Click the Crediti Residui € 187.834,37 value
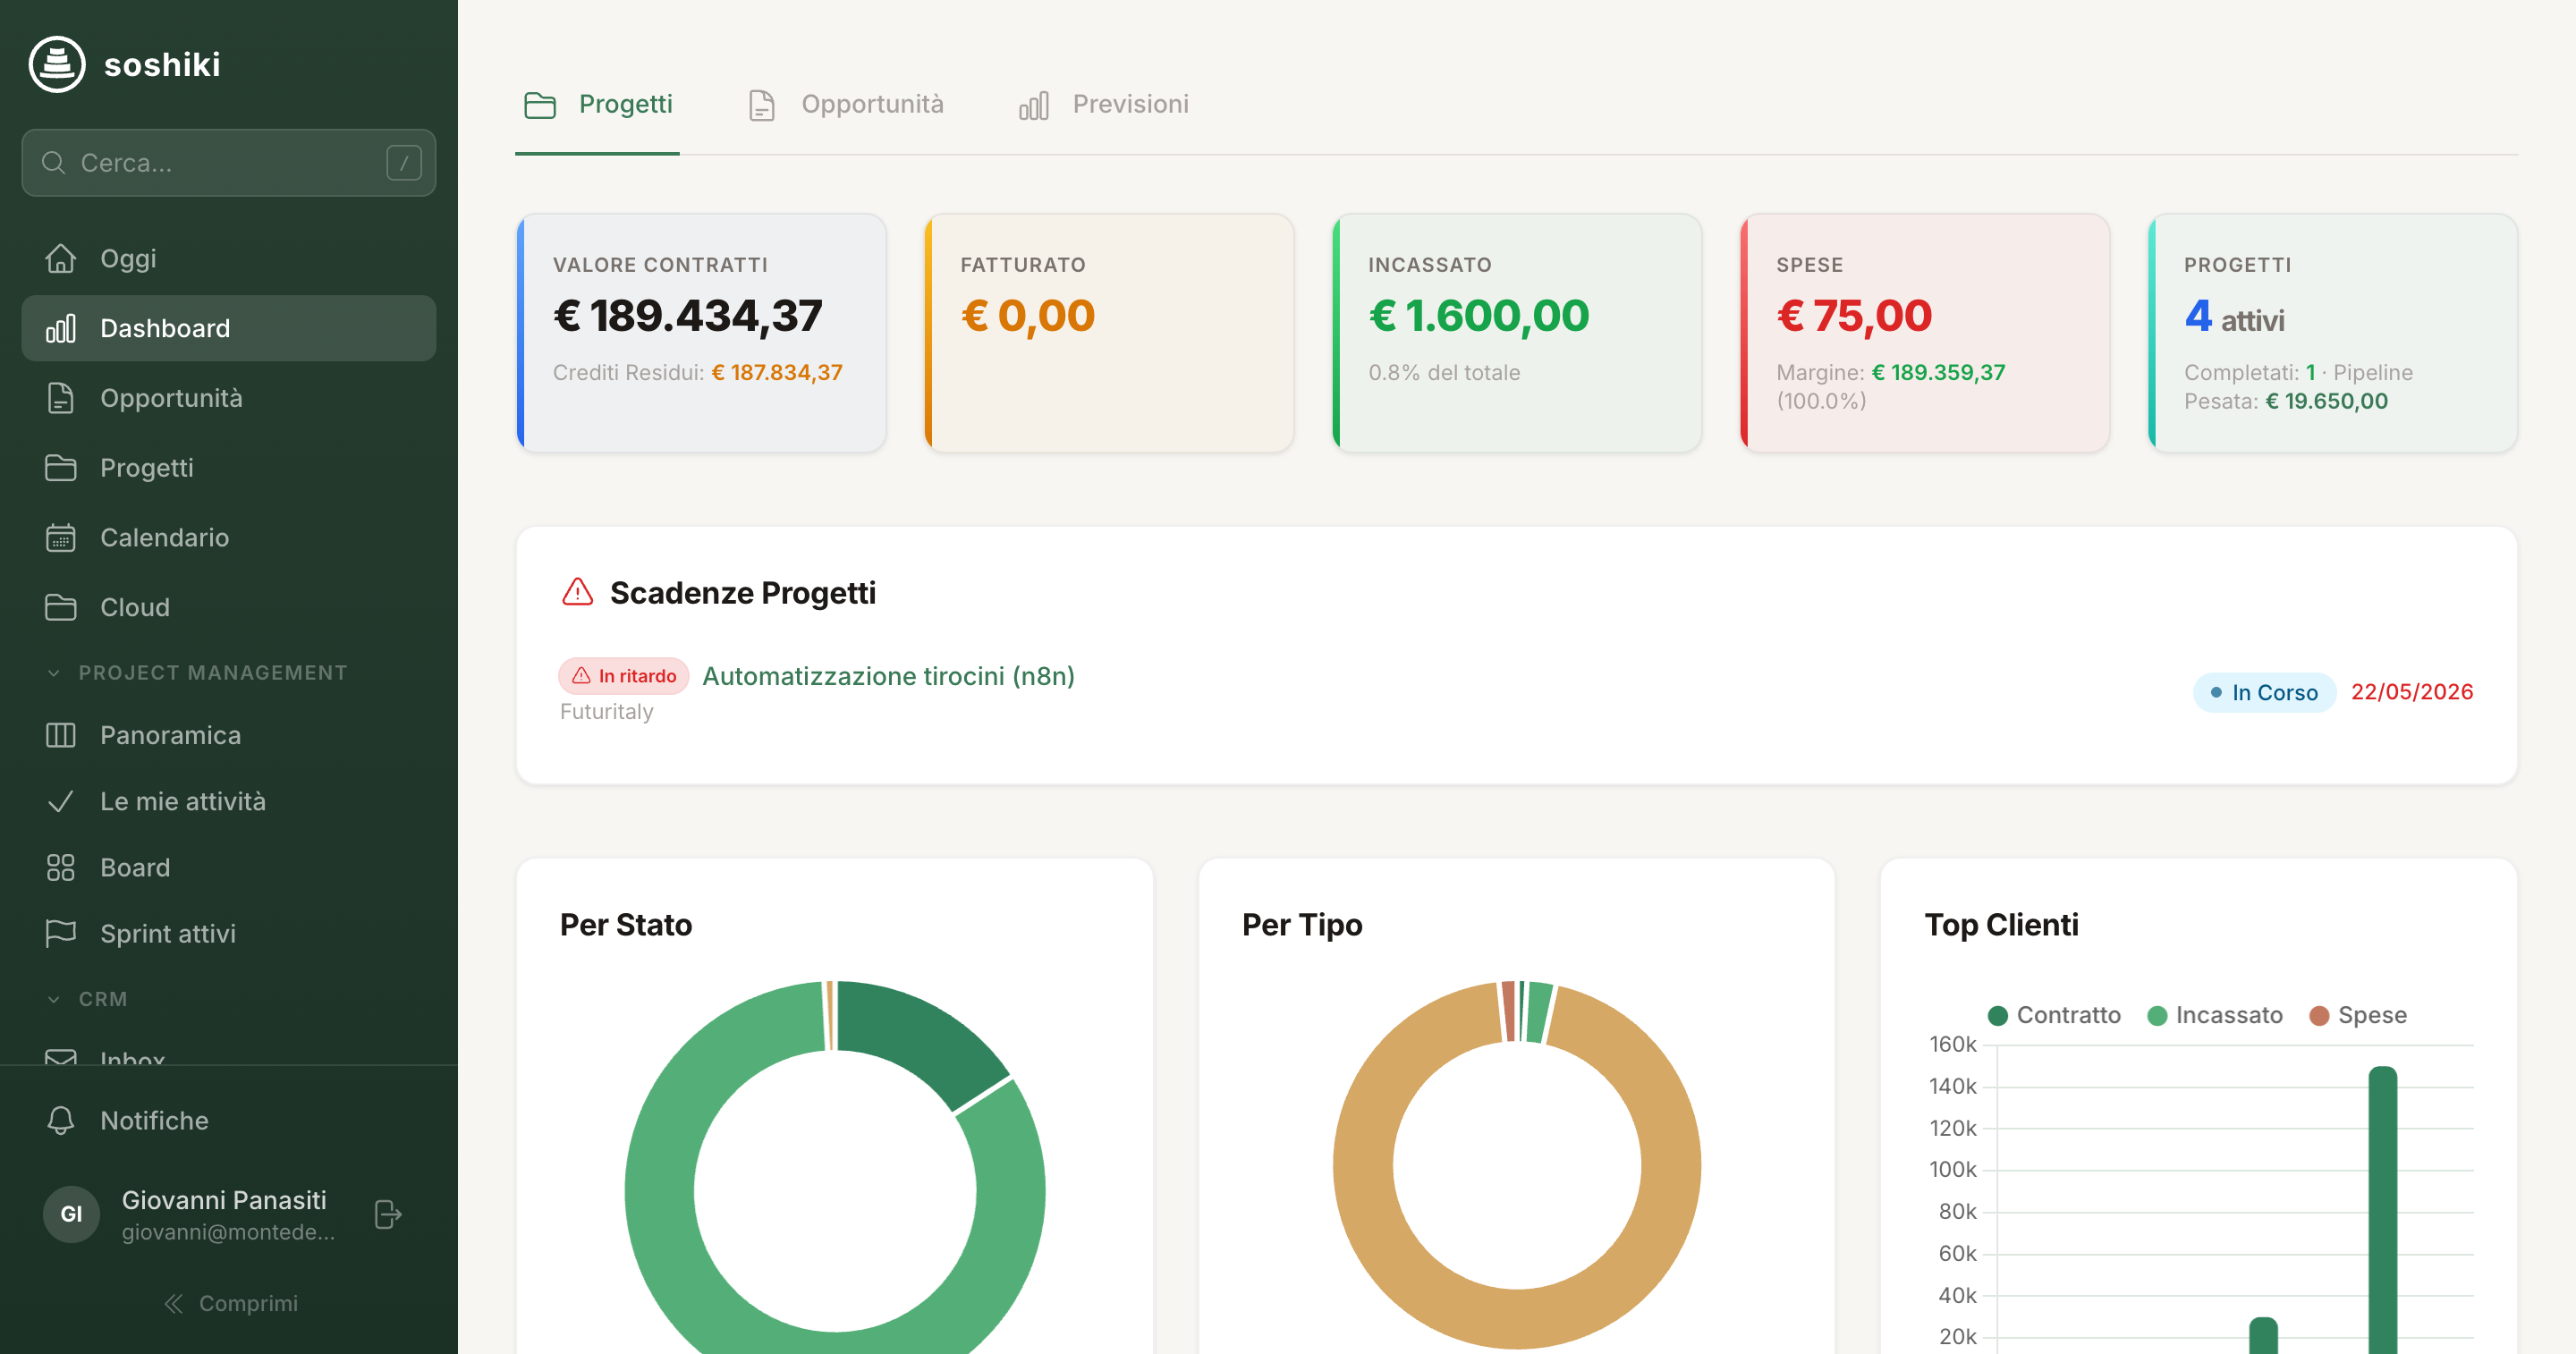Viewport: 2576px width, 1354px height. pos(777,373)
